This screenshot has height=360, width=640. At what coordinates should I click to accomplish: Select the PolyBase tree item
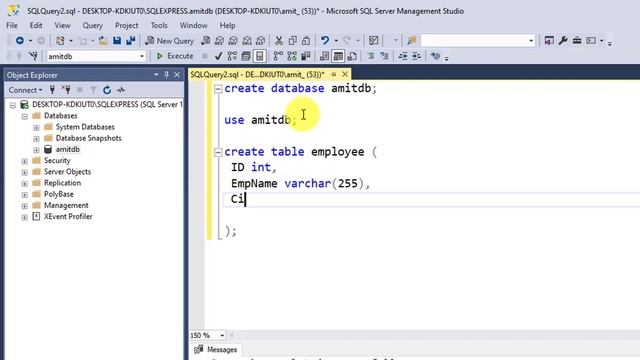point(59,194)
